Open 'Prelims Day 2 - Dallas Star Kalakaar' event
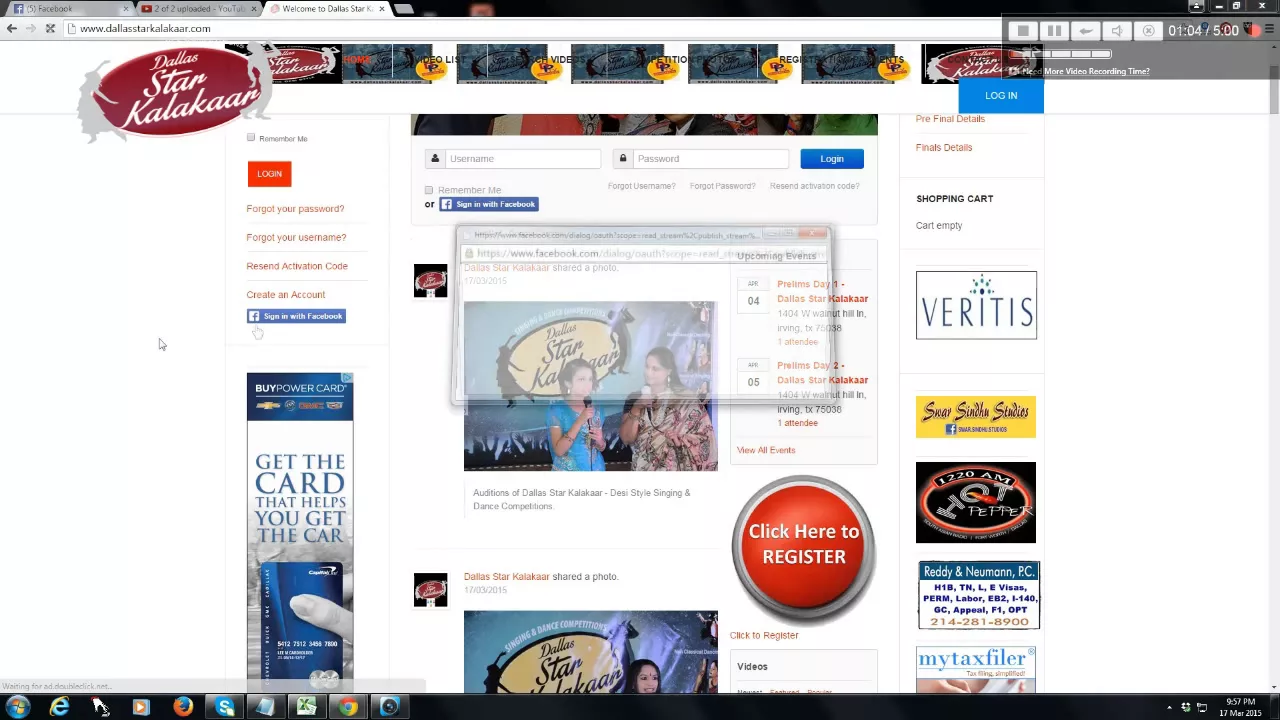1280x720 pixels. point(822,373)
